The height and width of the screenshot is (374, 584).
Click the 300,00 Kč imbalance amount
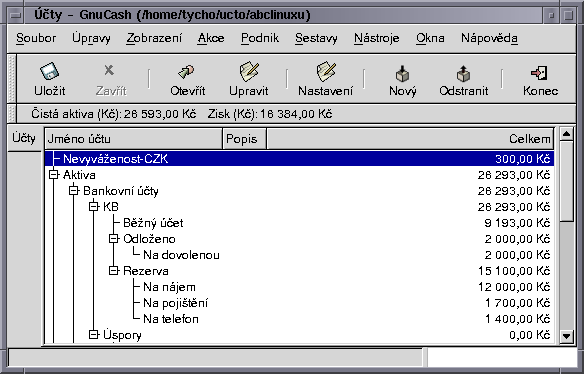pyautogui.click(x=523, y=159)
